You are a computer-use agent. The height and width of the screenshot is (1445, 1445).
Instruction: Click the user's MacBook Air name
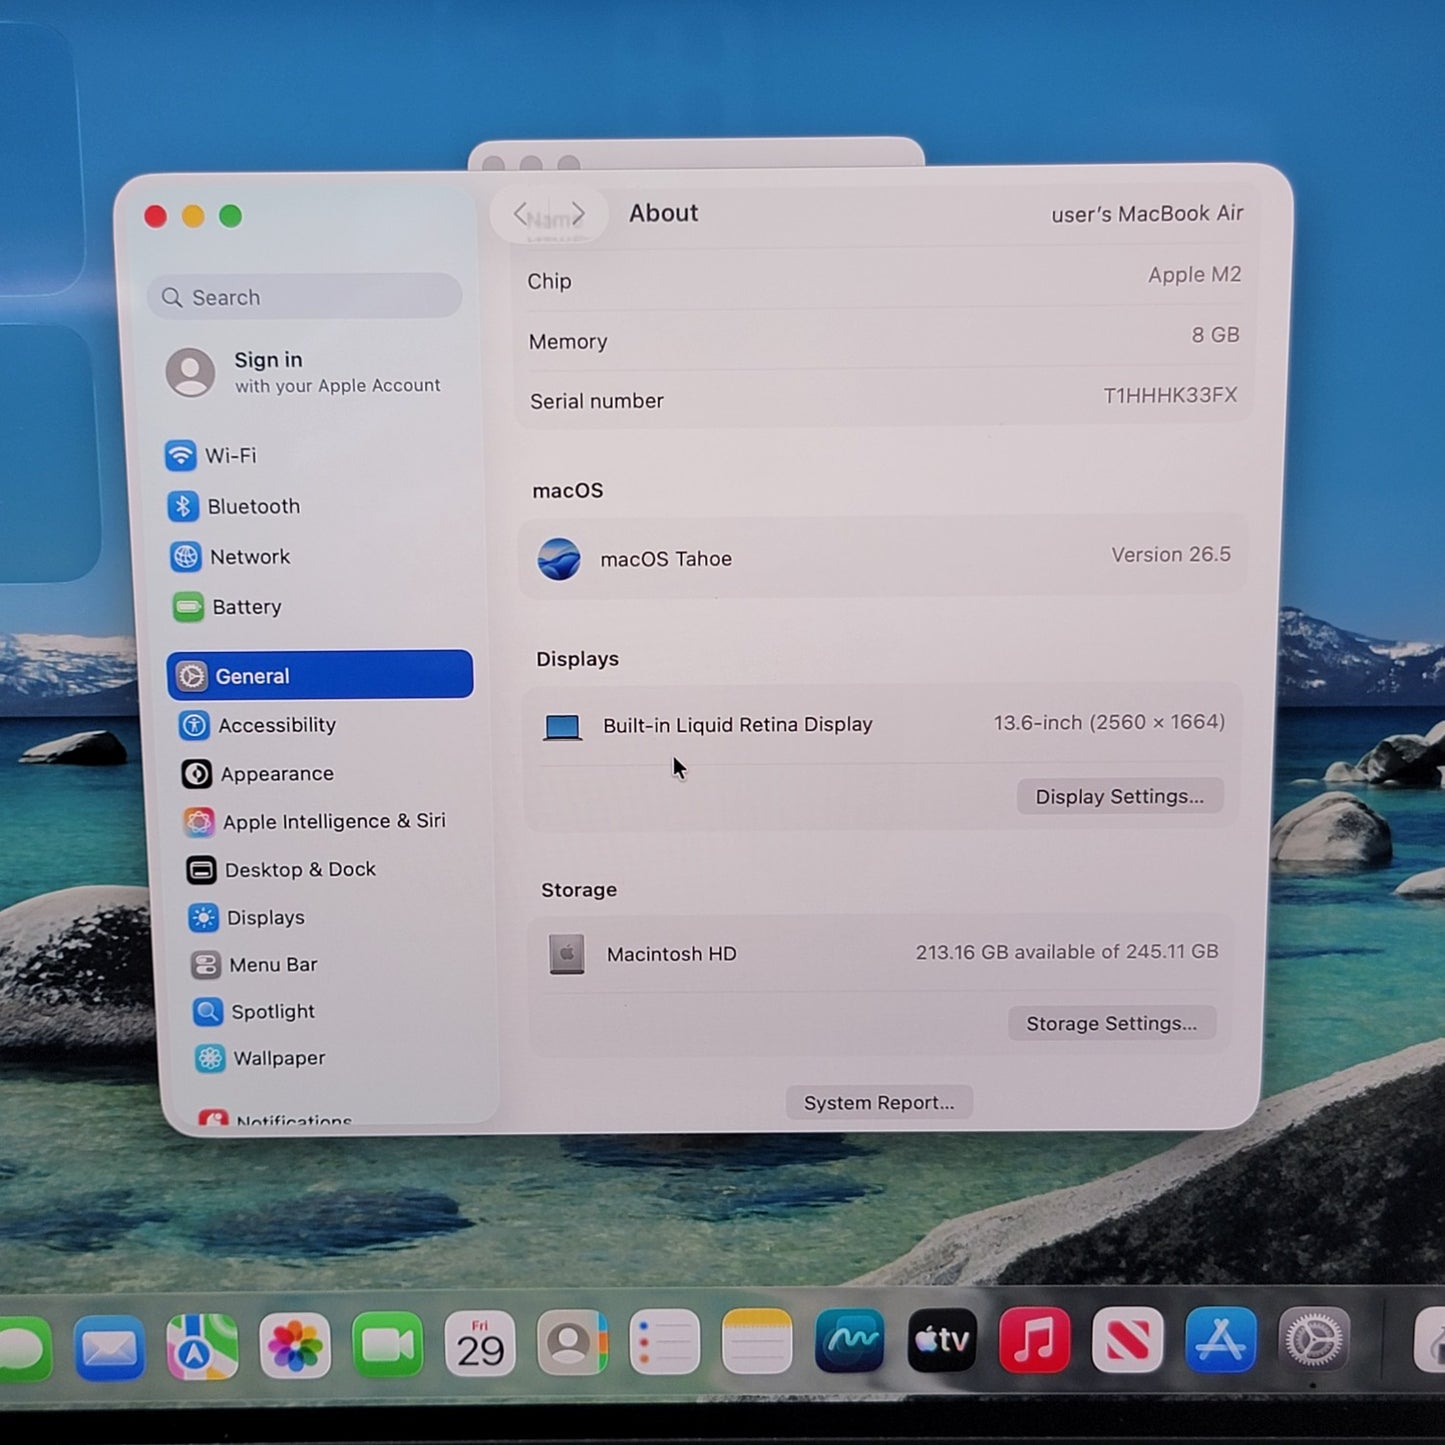click(x=1147, y=214)
